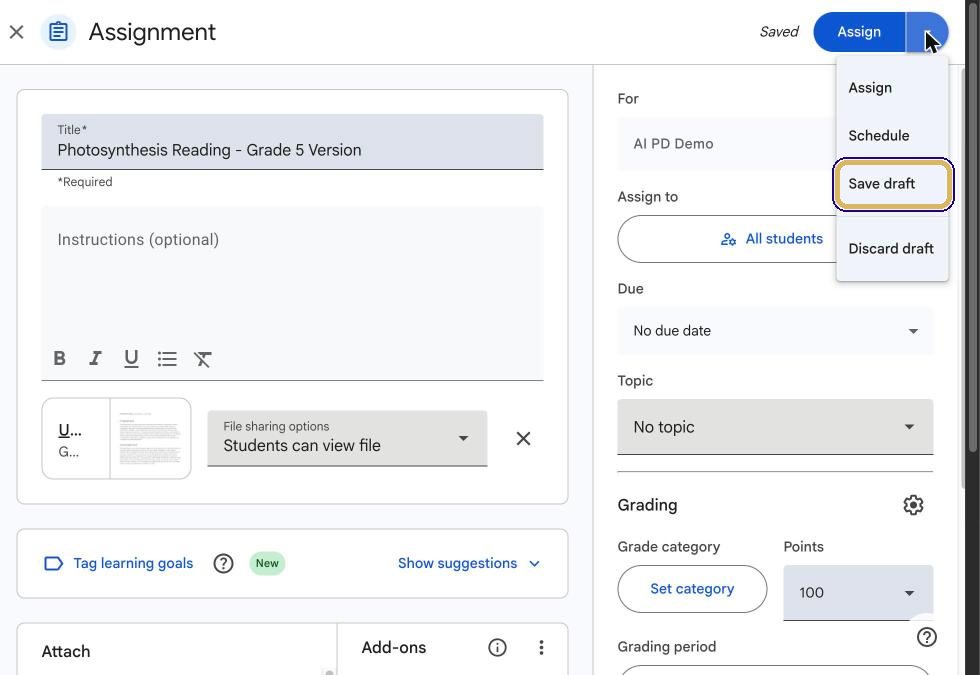This screenshot has height=675, width=980.
Task: Click the attached file name link U...
Action: click(69, 430)
